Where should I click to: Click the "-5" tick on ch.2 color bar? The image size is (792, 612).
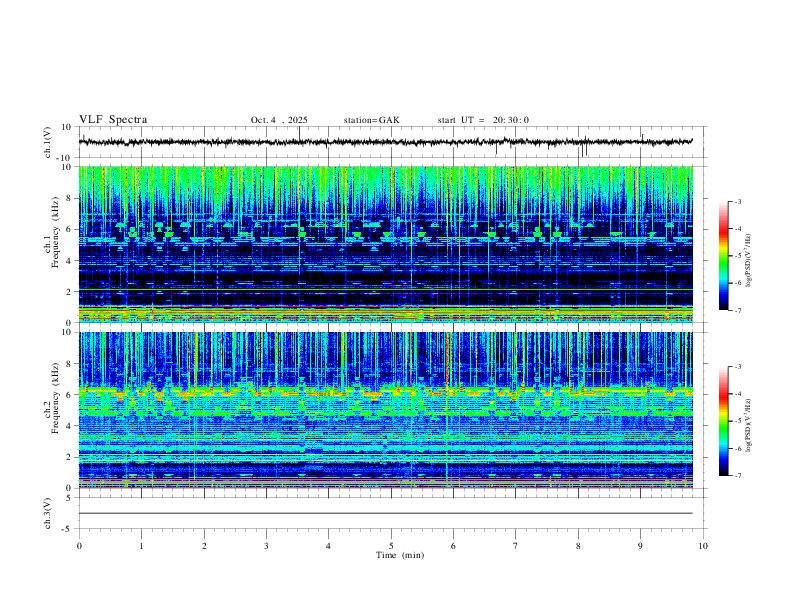coord(737,421)
